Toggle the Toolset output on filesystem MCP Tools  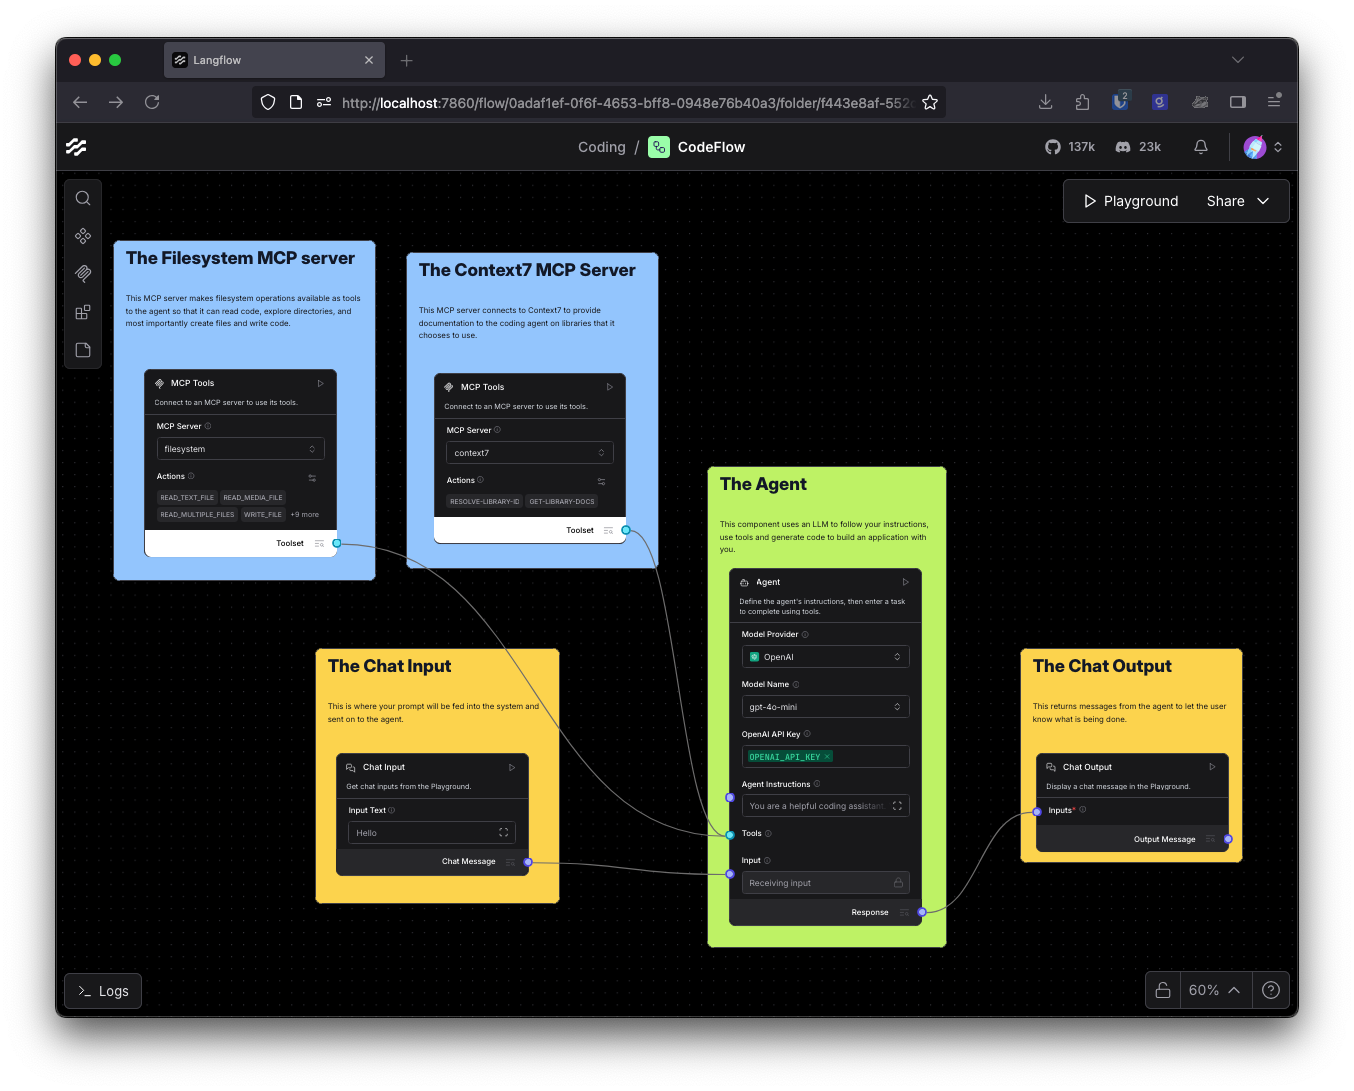[320, 543]
